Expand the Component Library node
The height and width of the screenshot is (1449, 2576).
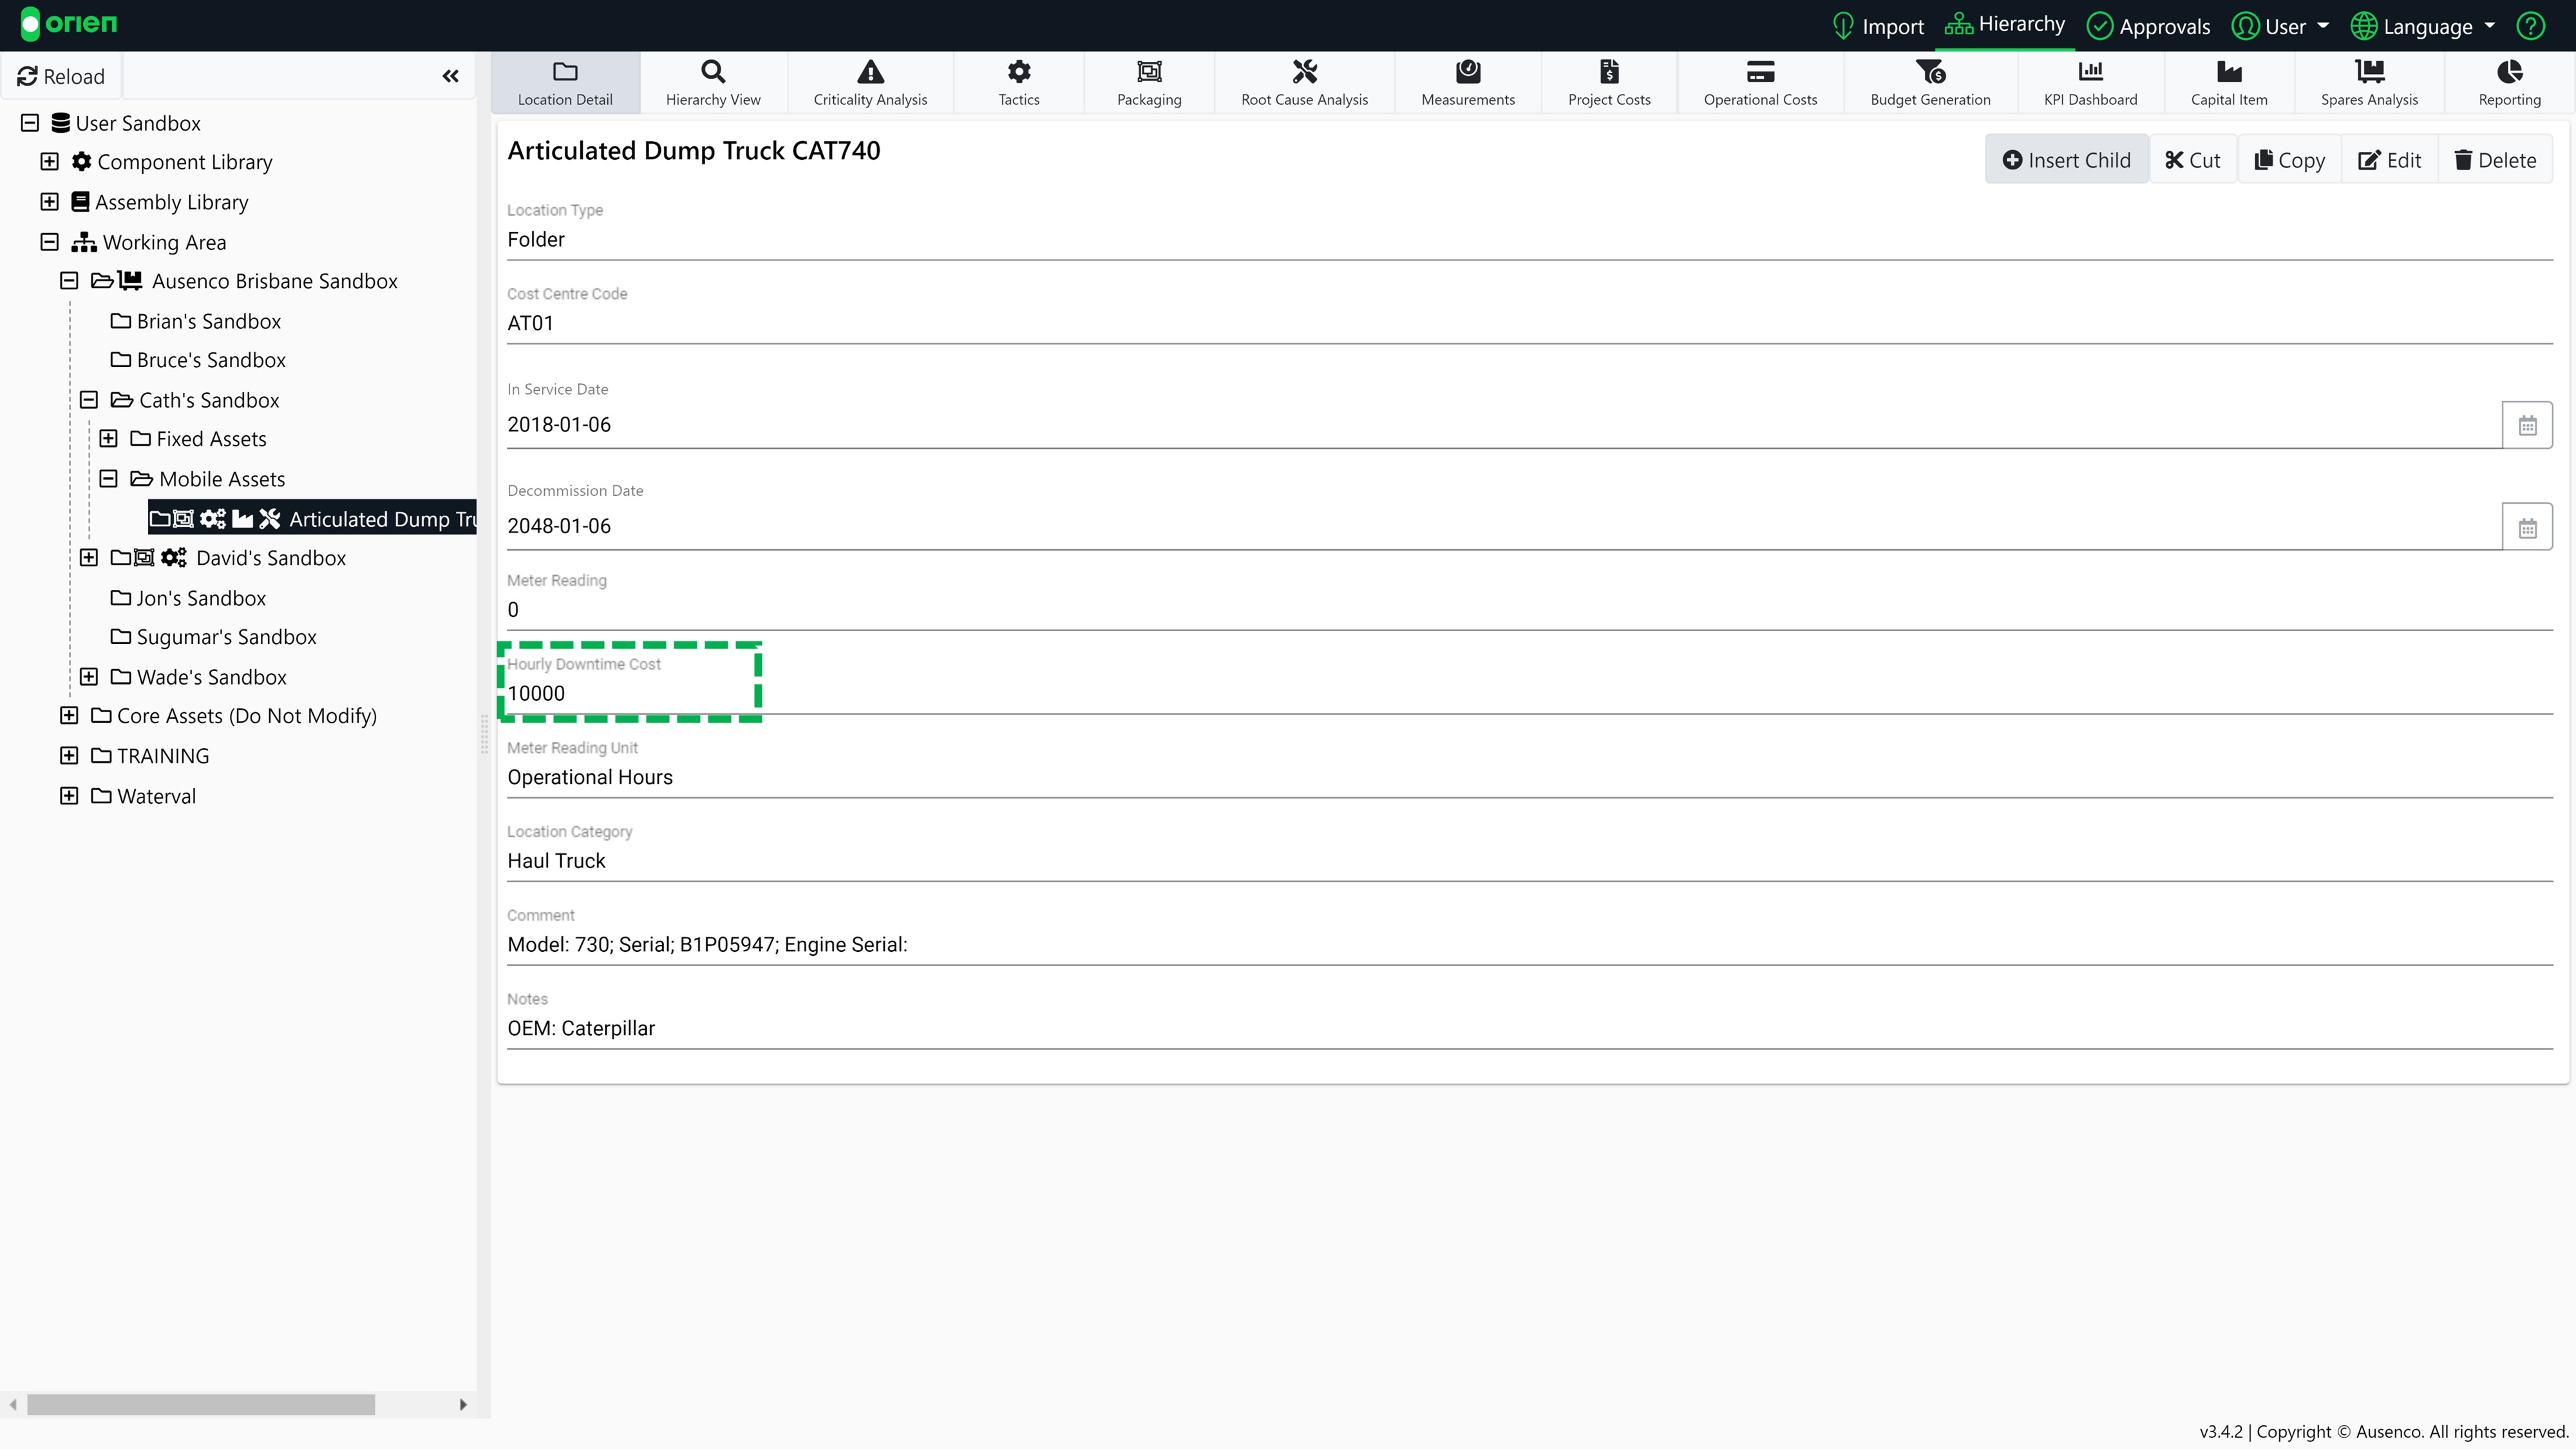pos(49,162)
